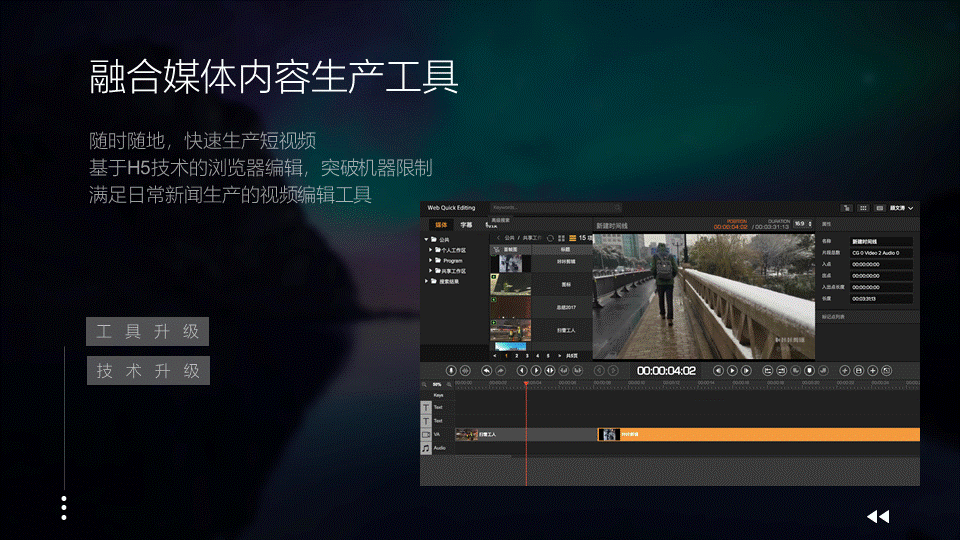Select the 媒体 tab

pos(441,225)
